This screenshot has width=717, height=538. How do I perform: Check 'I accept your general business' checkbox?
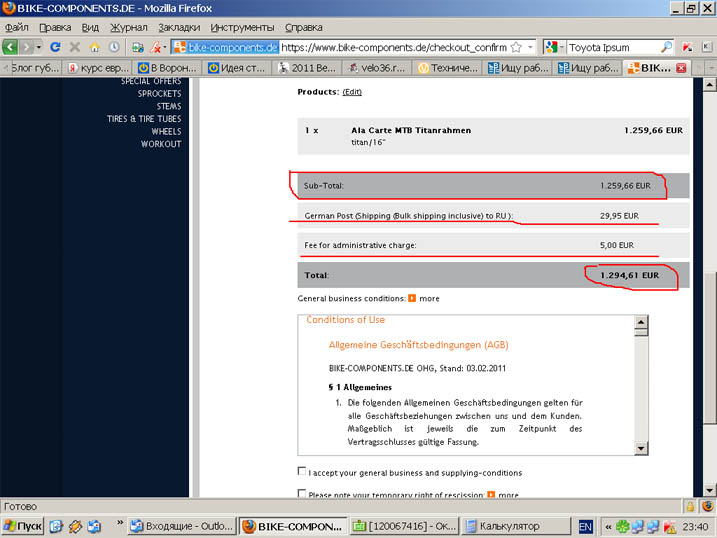click(x=303, y=472)
